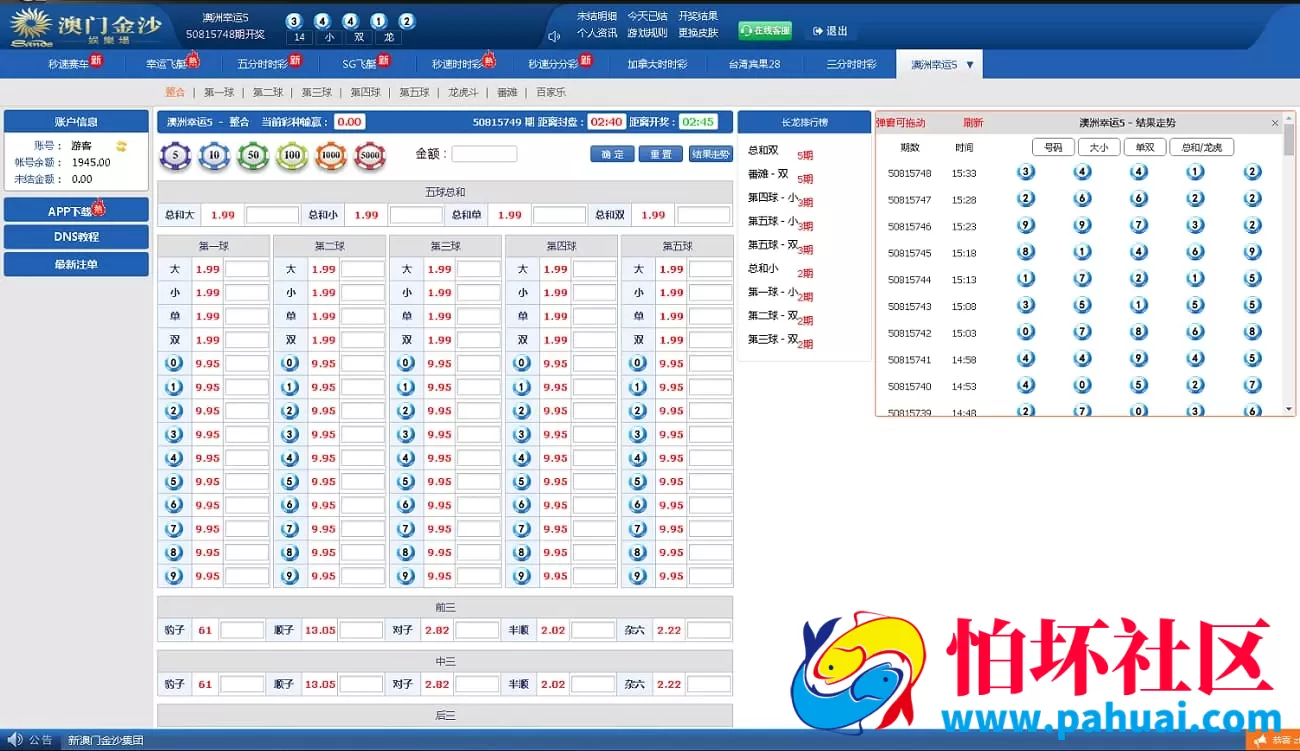Toggle 大小 view in results trend panel

pyautogui.click(x=1099, y=146)
